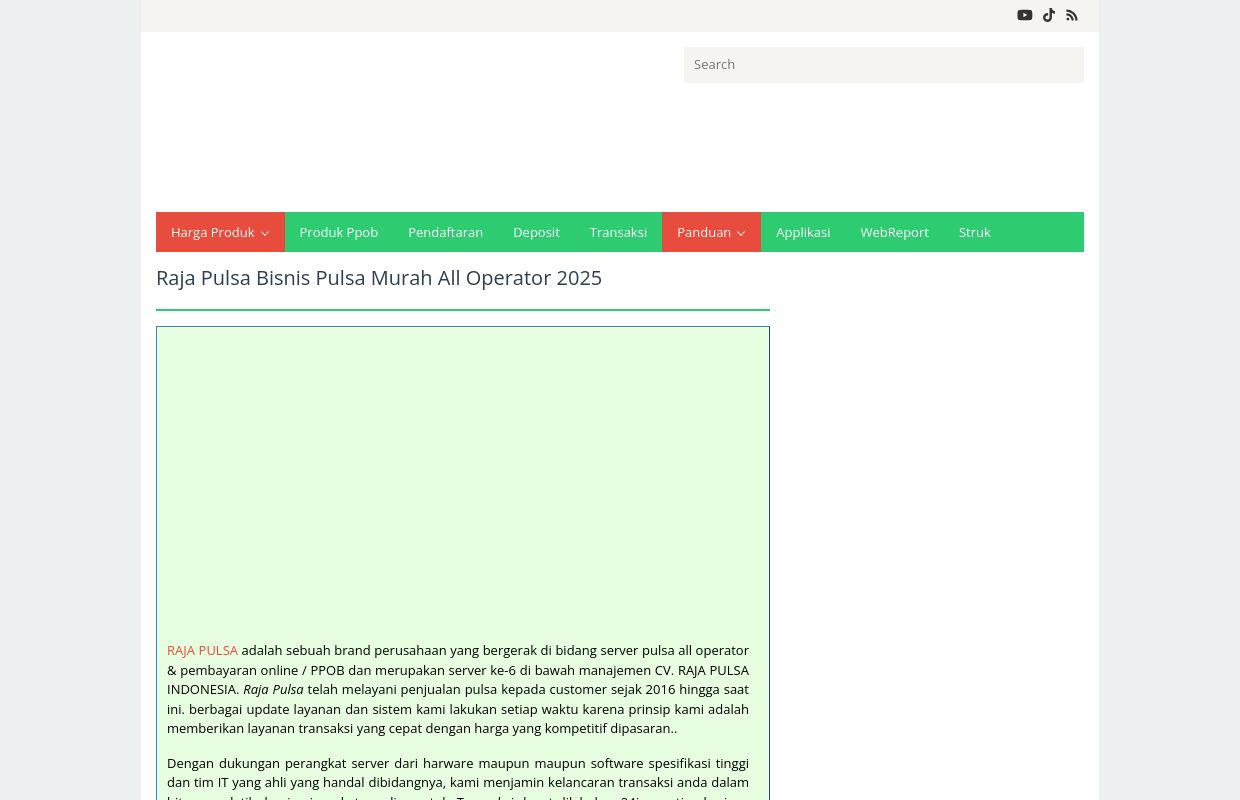Go to the Pendaftaran page

445,232
